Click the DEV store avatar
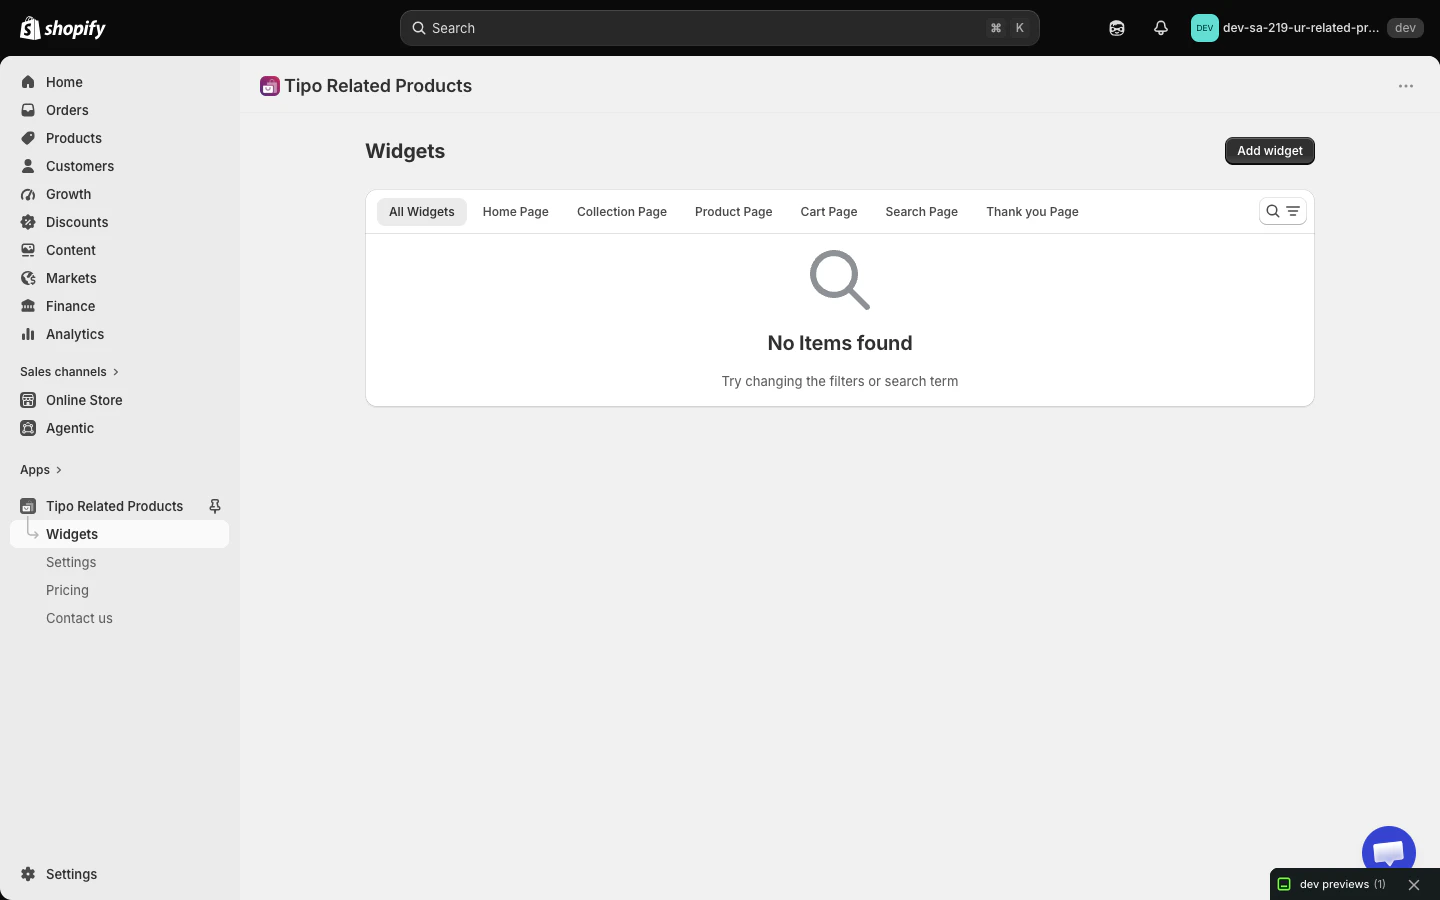Screen dimensions: 1440x900 (1205, 28)
